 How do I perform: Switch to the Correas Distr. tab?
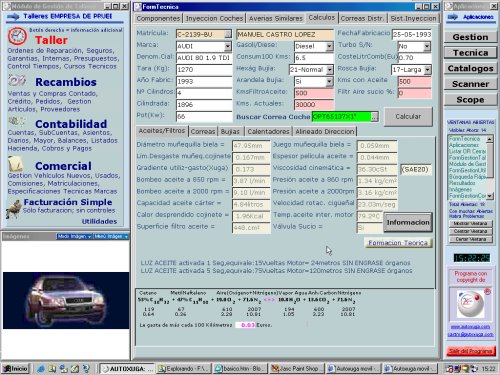(x=362, y=18)
